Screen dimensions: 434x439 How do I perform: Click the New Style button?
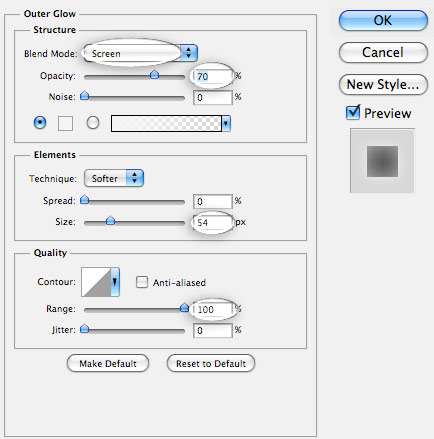pos(383,84)
